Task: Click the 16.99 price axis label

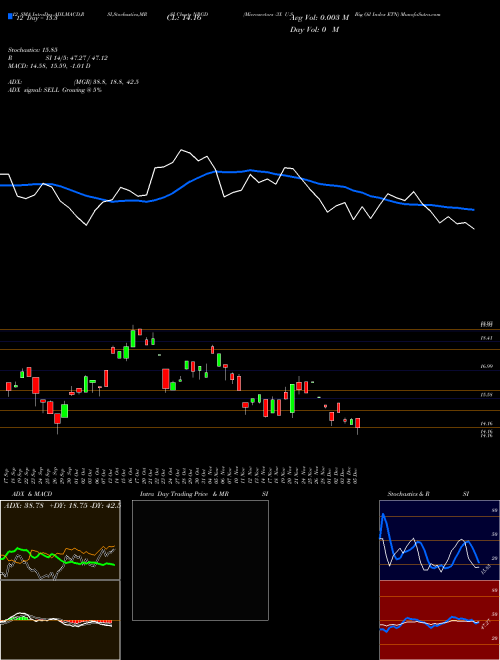Action: coord(486,367)
